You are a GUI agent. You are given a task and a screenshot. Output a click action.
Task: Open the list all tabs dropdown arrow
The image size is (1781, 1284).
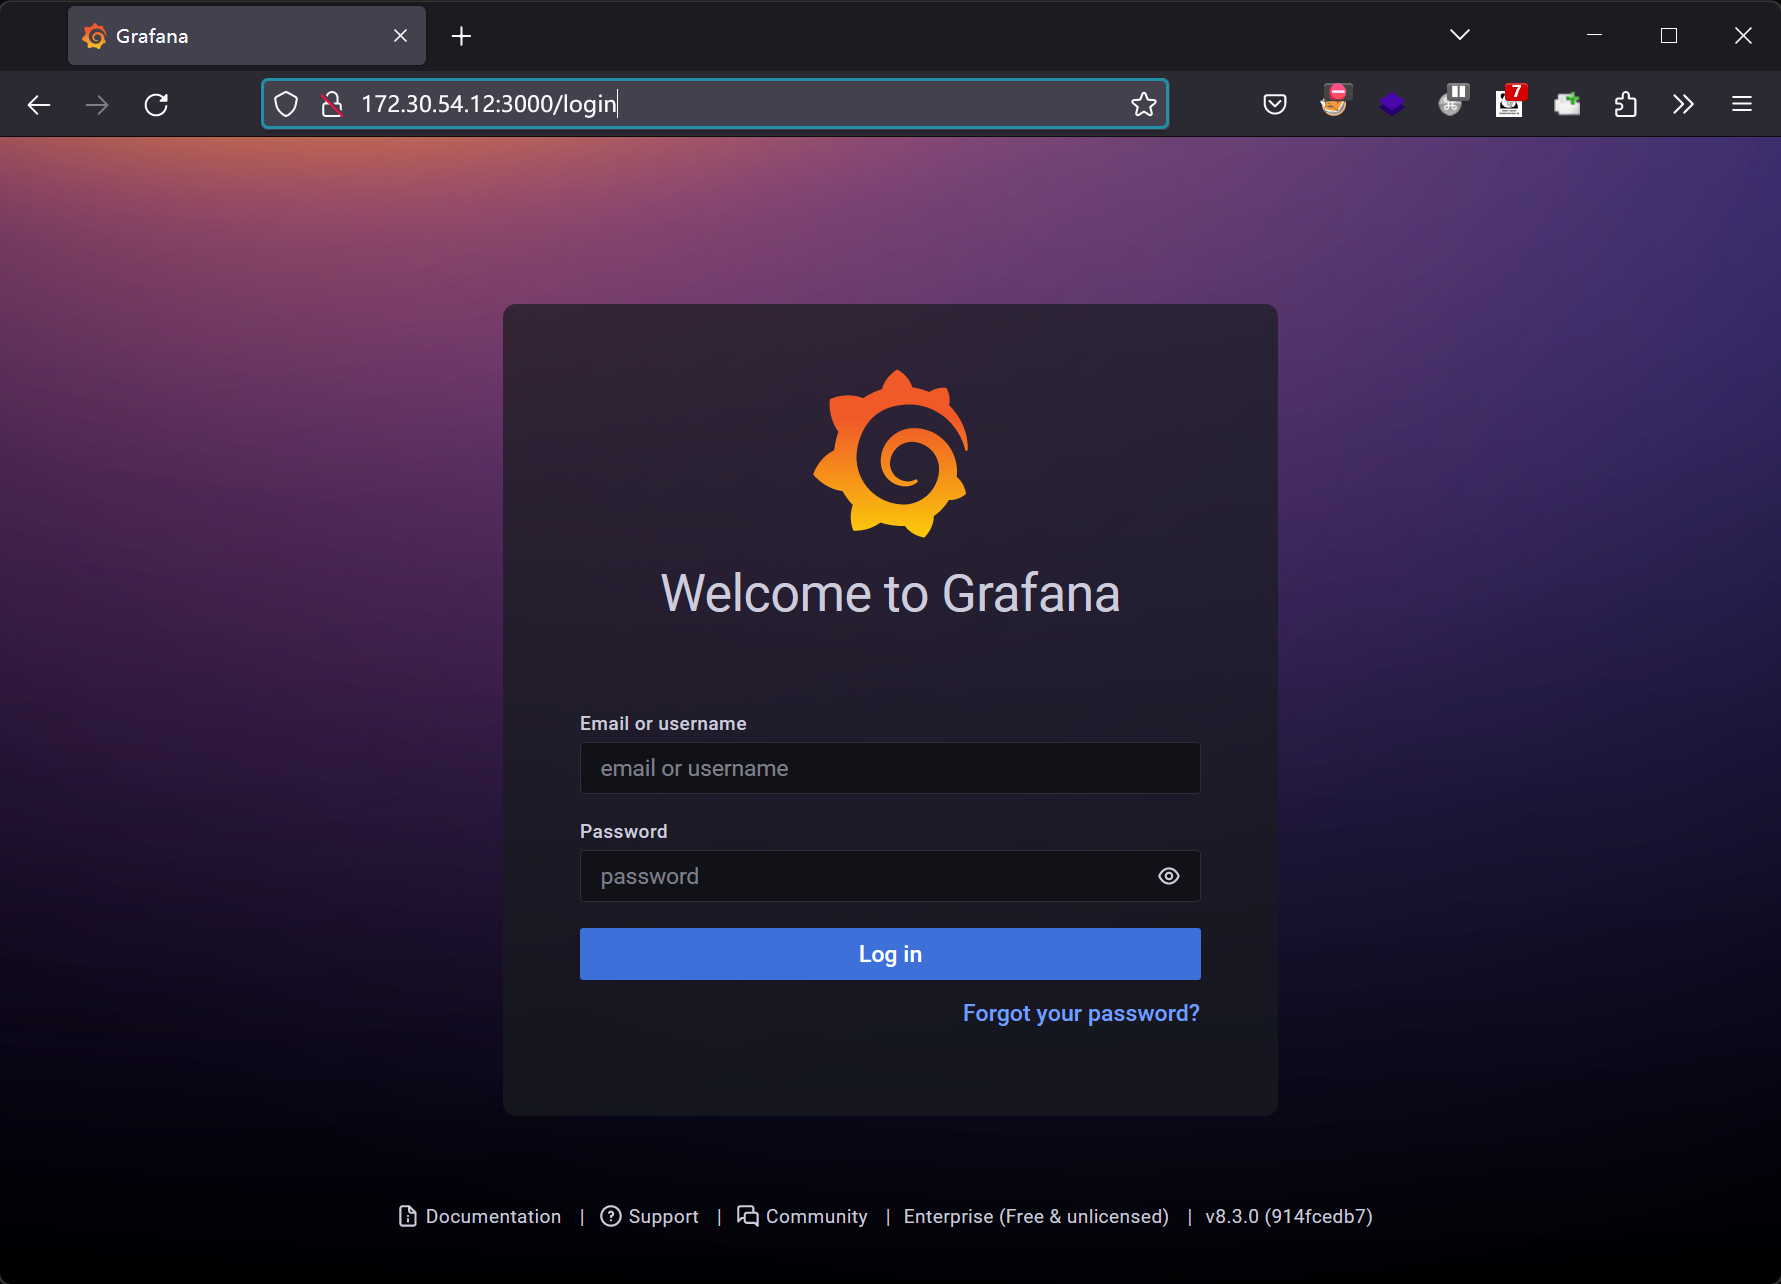coord(1460,35)
